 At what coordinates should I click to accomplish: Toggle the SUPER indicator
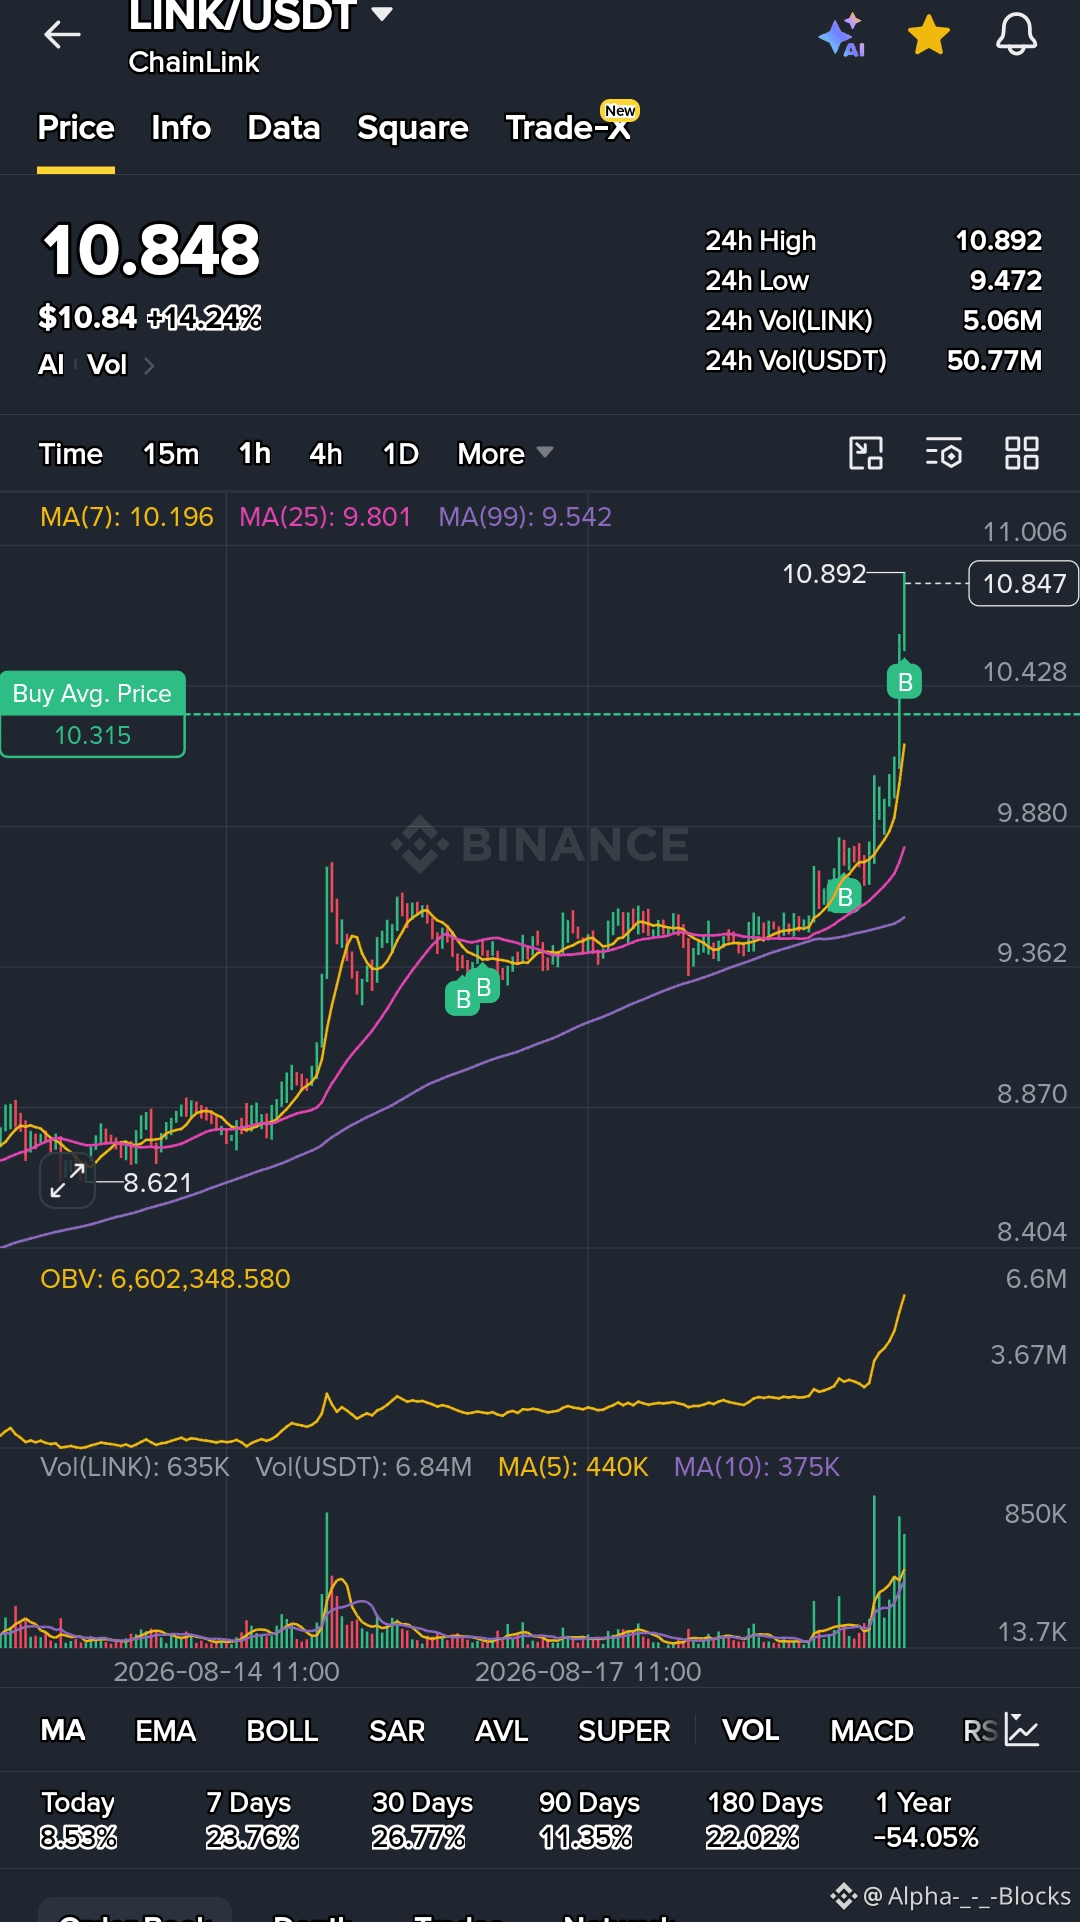(624, 1730)
